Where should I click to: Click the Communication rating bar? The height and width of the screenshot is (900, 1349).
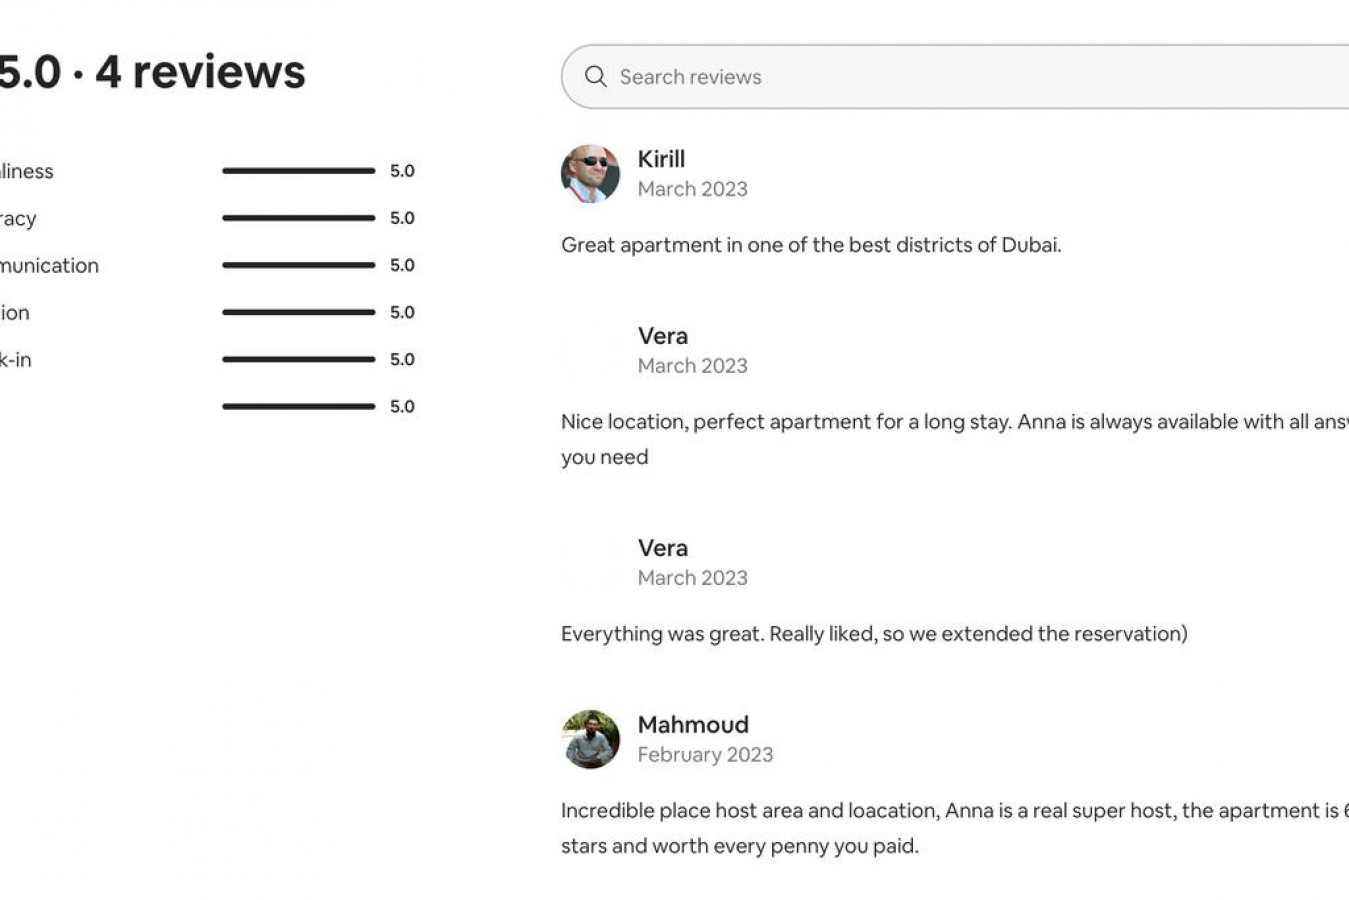[298, 265]
